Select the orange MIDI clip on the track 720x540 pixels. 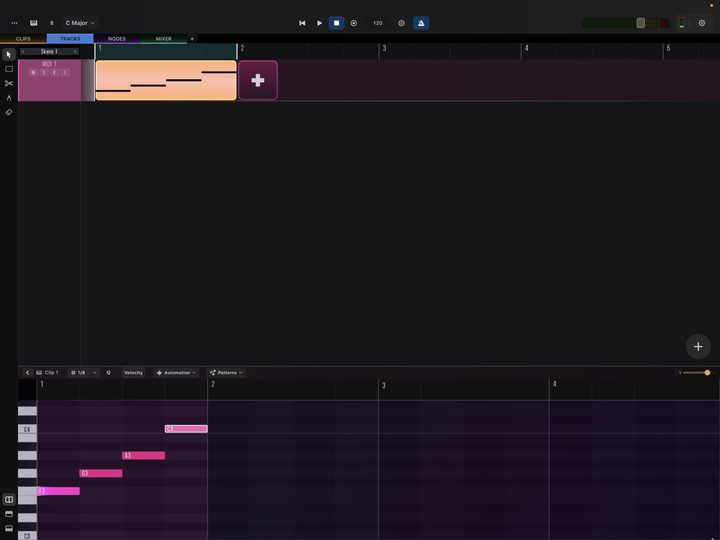click(166, 80)
